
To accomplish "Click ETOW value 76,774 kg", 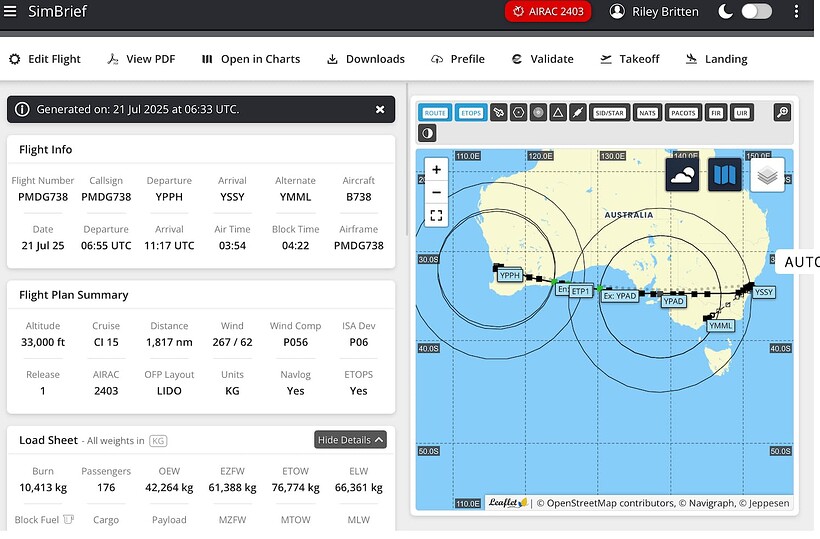I will (295, 487).
